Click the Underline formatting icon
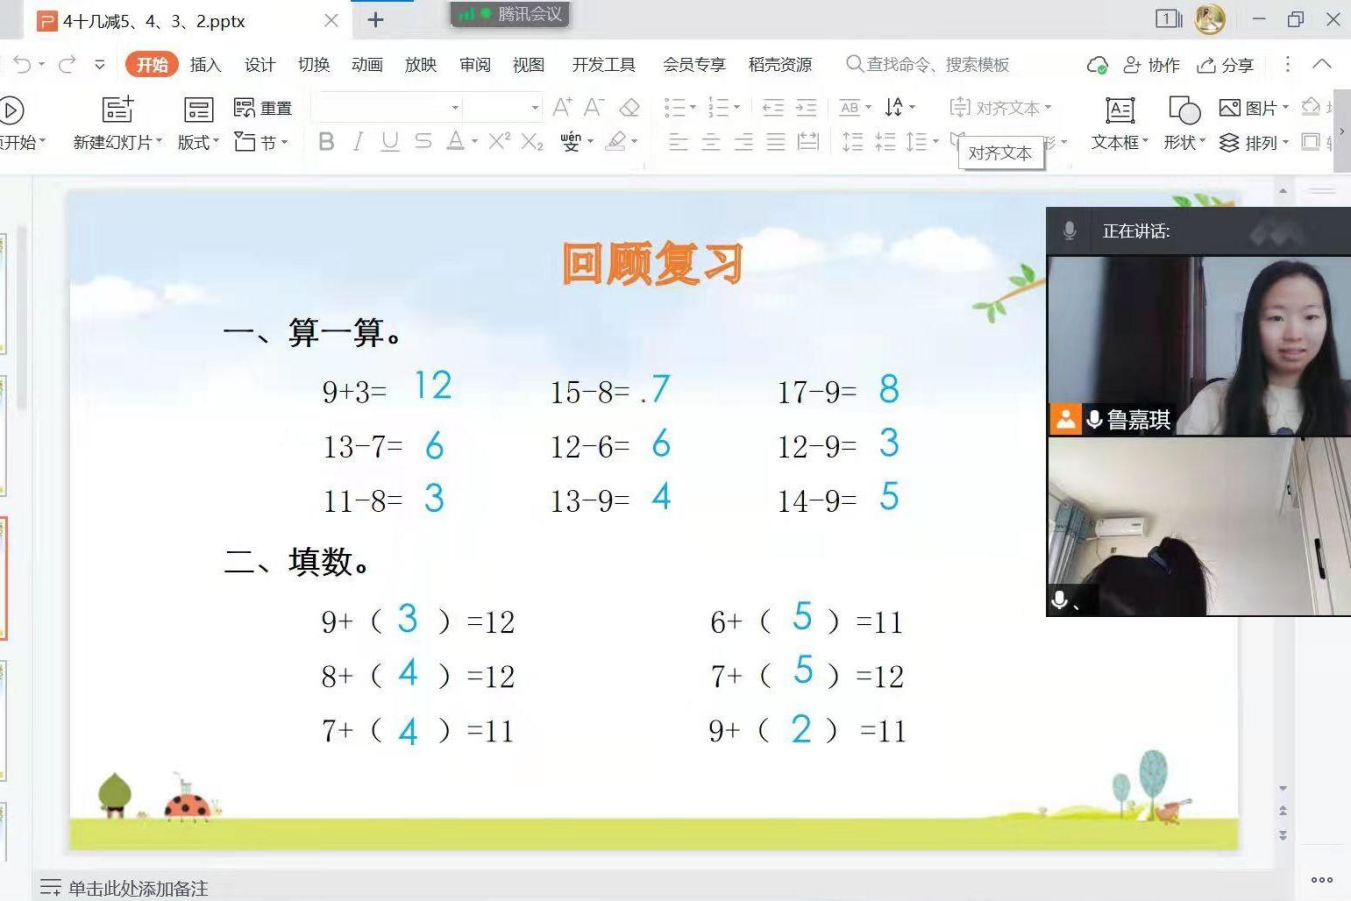This screenshot has width=1351, height=901. point(390,142)
